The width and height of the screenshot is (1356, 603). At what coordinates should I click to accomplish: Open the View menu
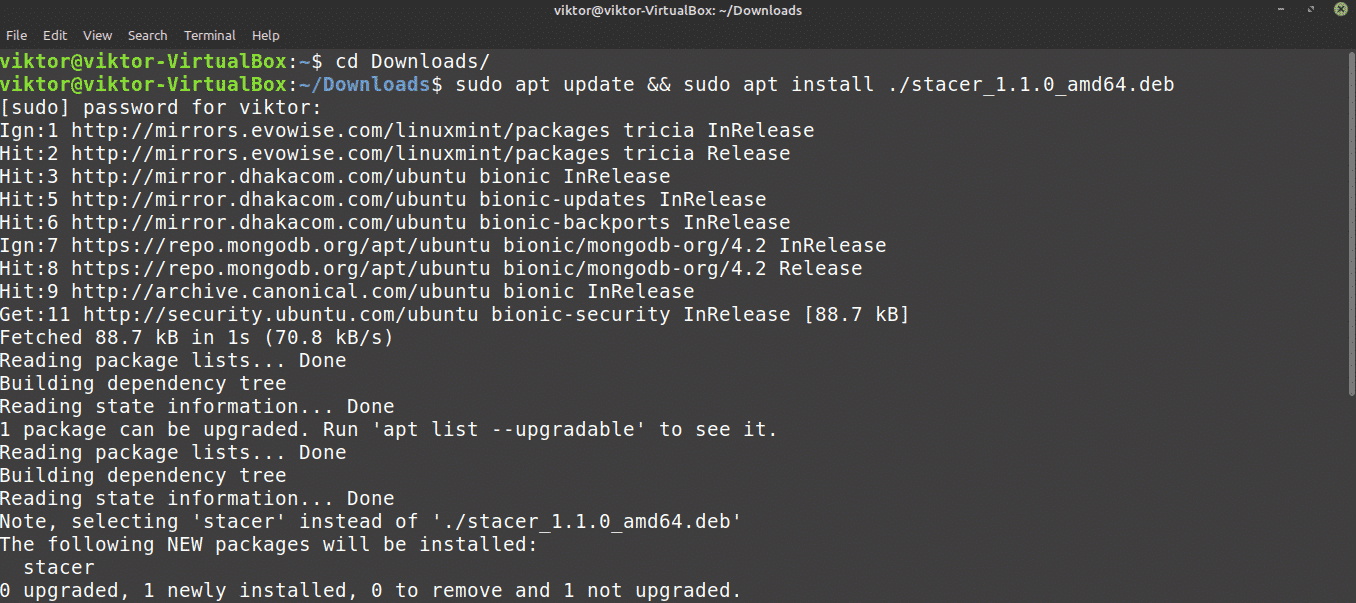97,36
